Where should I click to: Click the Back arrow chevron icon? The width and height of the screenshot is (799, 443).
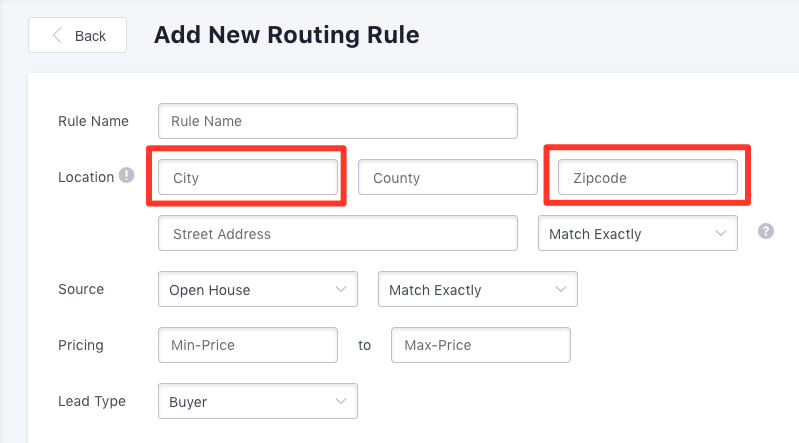57,35
